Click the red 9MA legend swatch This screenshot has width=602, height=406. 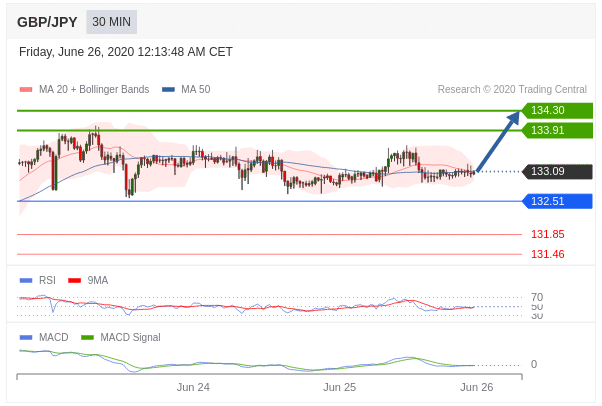pos(74,281)
